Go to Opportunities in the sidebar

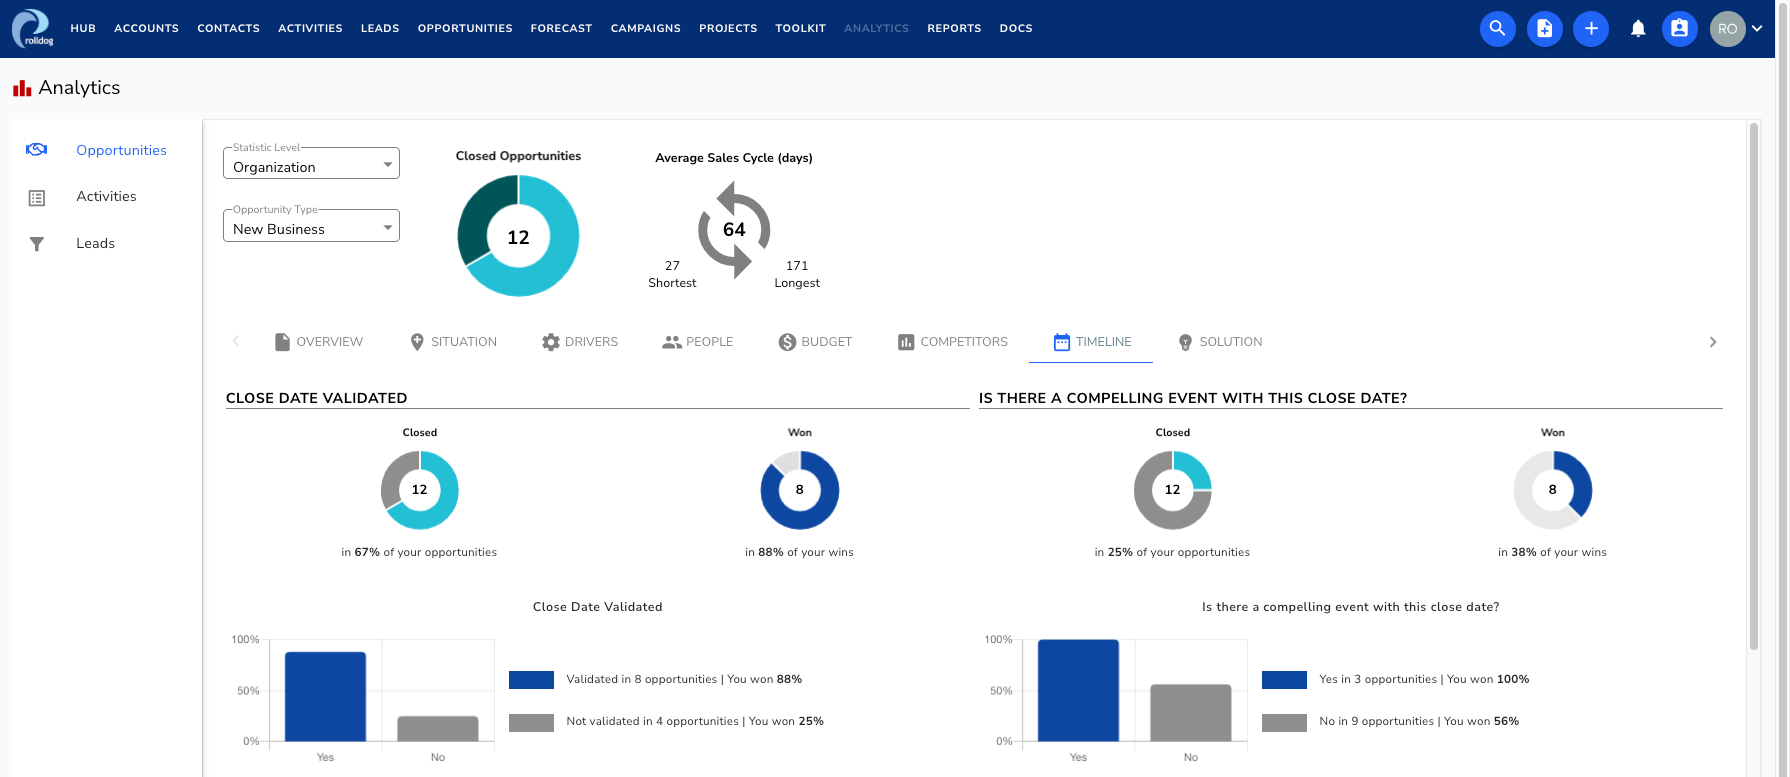tap(121, 150)
